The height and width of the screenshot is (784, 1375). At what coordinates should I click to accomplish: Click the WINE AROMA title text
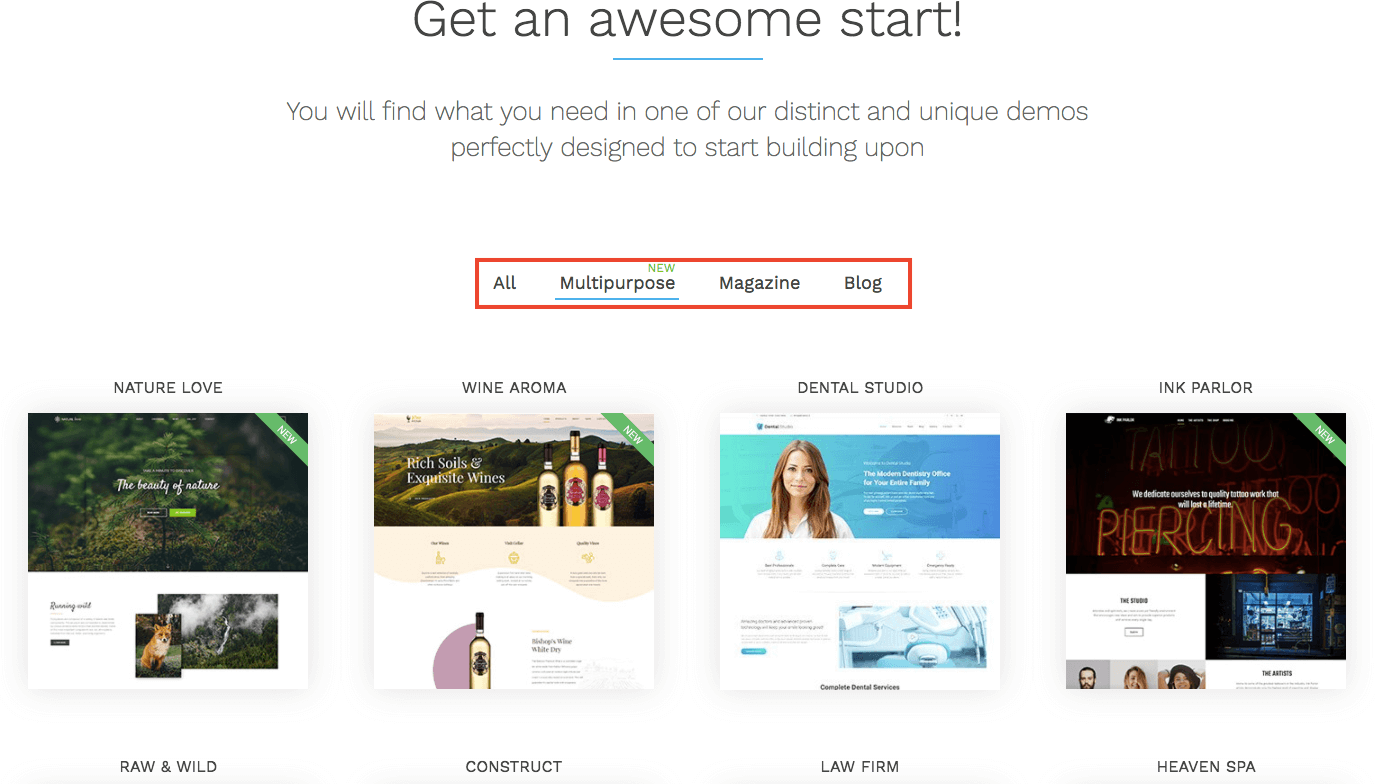514,388
